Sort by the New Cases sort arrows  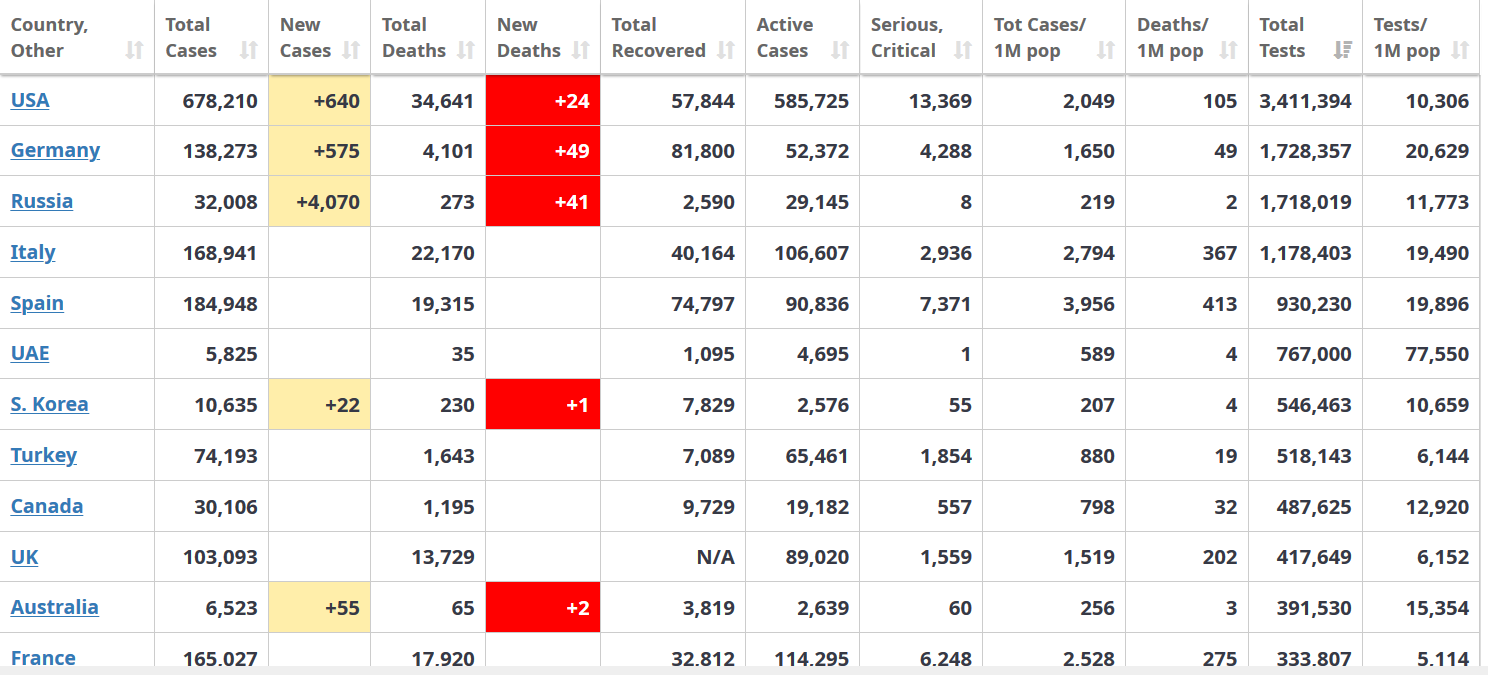[x=351, y=51]
